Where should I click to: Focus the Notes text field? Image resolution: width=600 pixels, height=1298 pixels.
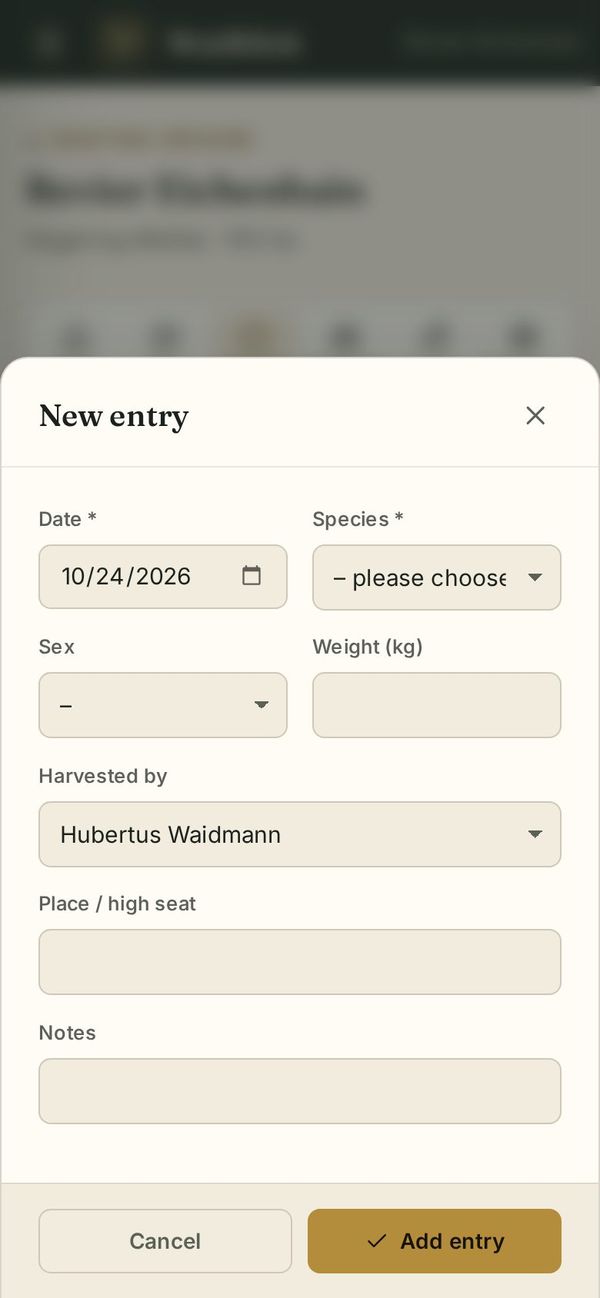coord(300,1091)
